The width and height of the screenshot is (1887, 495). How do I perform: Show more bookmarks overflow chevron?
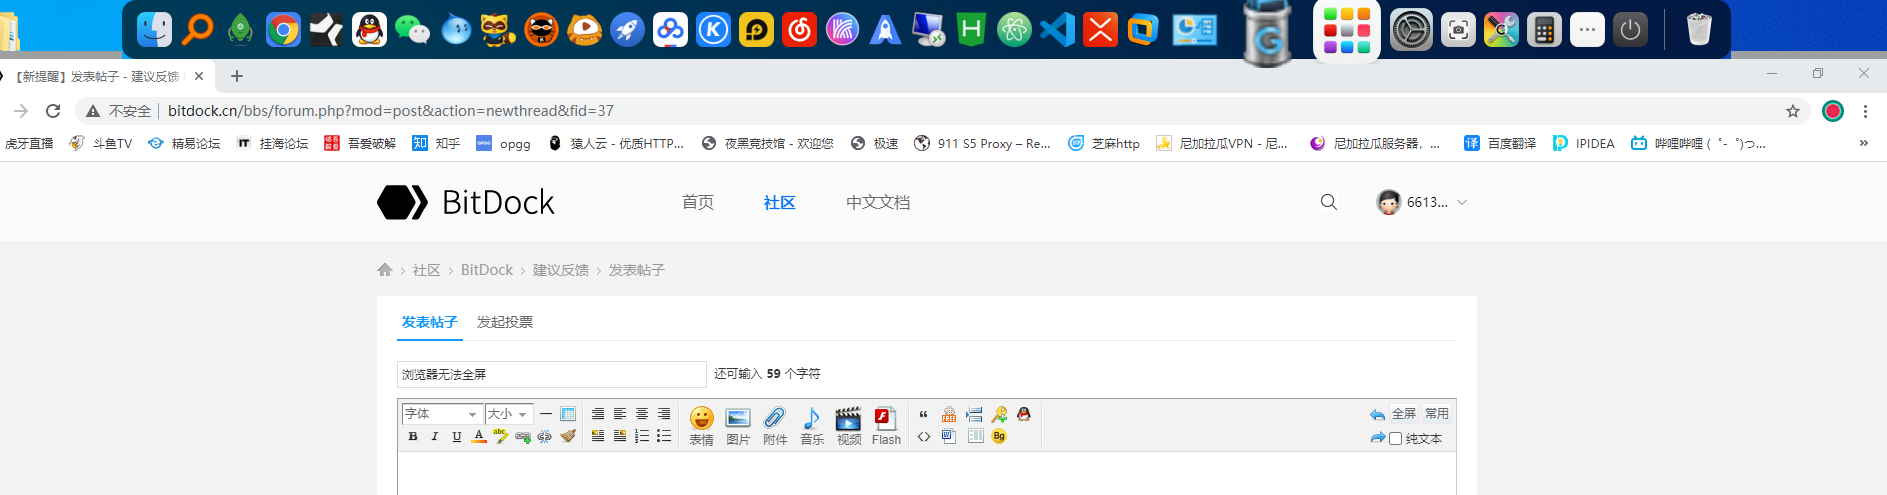1863,143
